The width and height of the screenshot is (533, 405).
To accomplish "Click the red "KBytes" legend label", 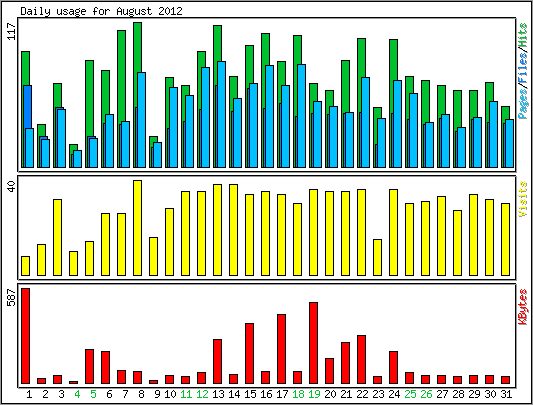I will [x=523, y=307].
